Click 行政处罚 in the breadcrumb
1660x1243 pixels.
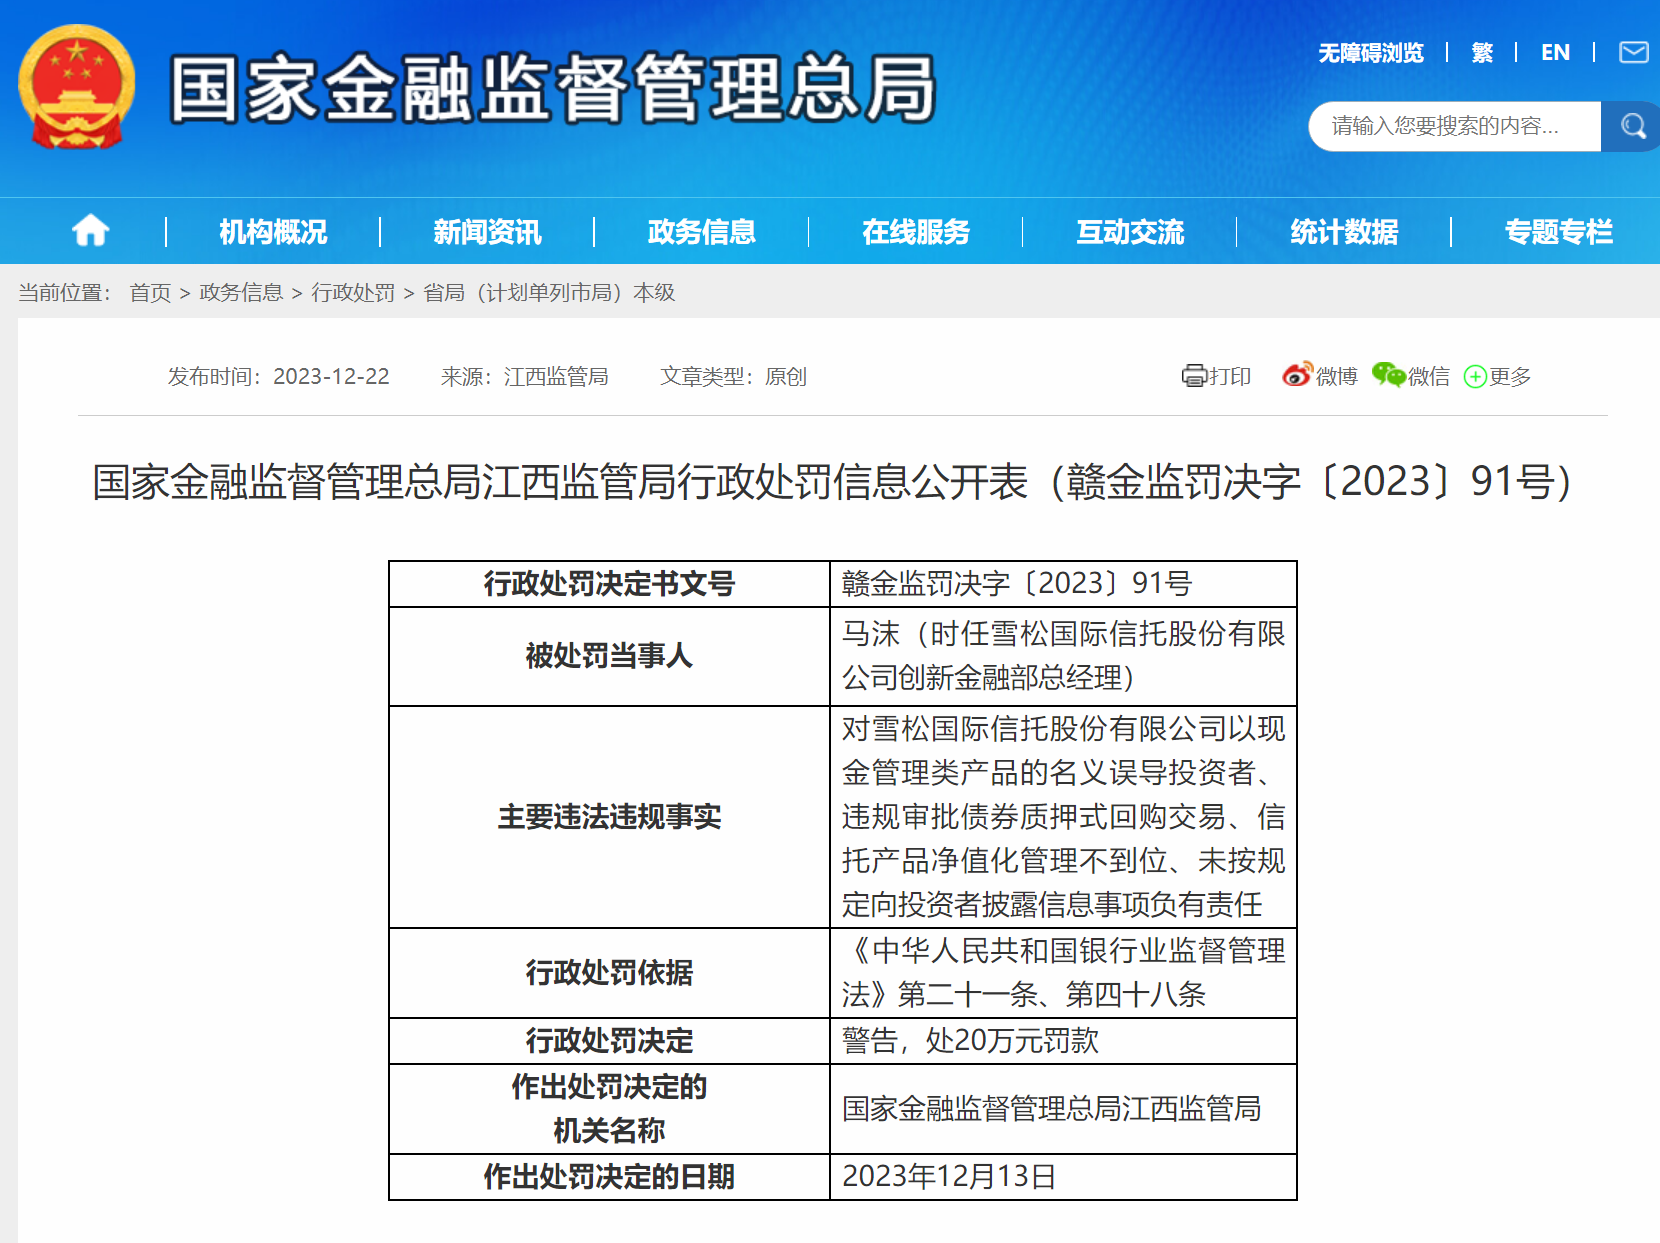click(x=353, y=292)
